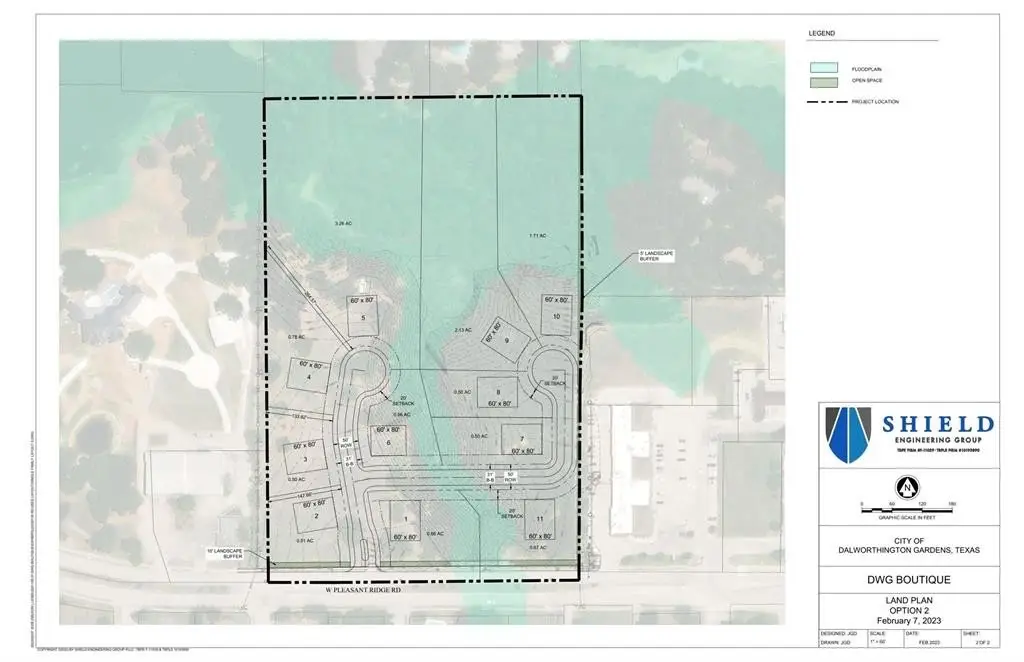Select building pad for lot 11
The image size is (1024, 662).
point(539,525)
